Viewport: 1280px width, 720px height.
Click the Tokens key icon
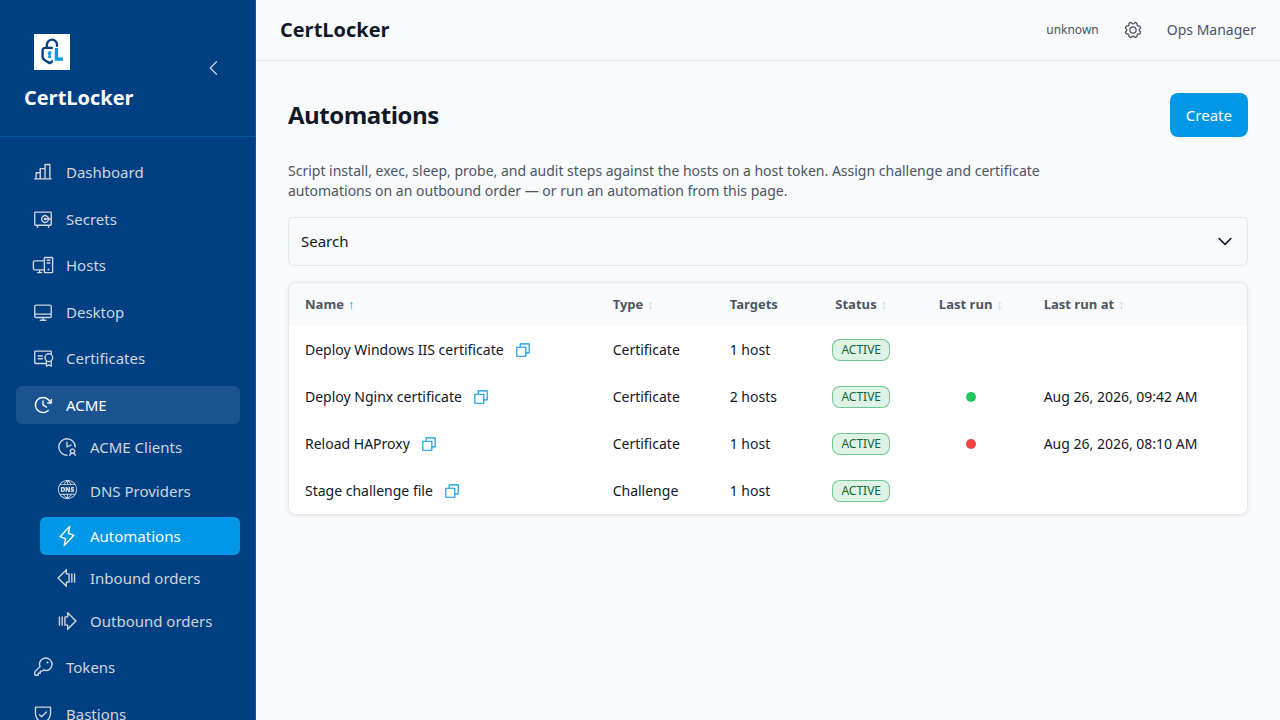click(x=43, y=667)
